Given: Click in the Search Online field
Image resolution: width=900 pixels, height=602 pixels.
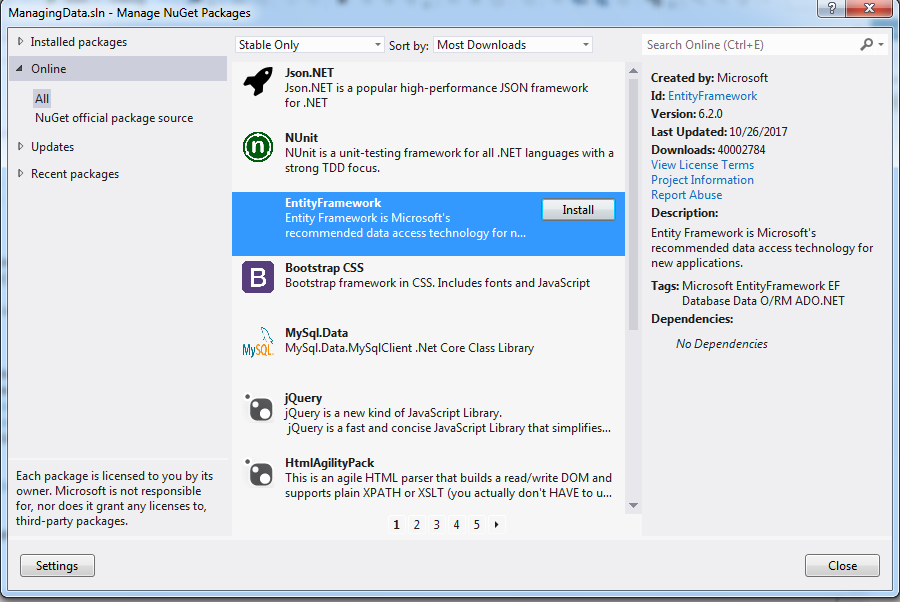Looking at the screenshot, I should pyautogui.click(x=751, y=45).
